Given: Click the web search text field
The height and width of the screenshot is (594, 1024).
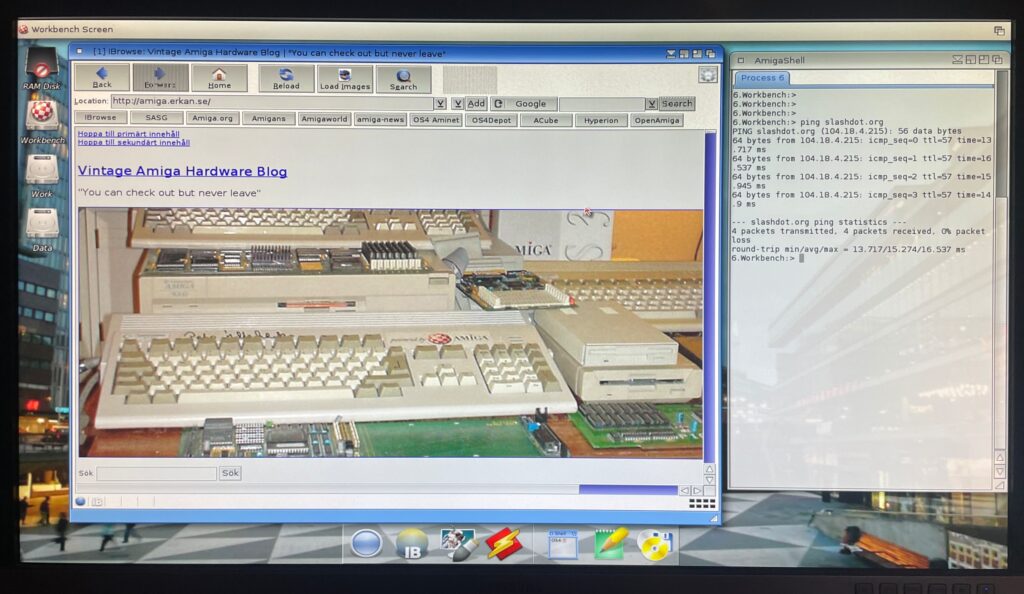Looking at the screenshot, I should [x=601, y=104].
